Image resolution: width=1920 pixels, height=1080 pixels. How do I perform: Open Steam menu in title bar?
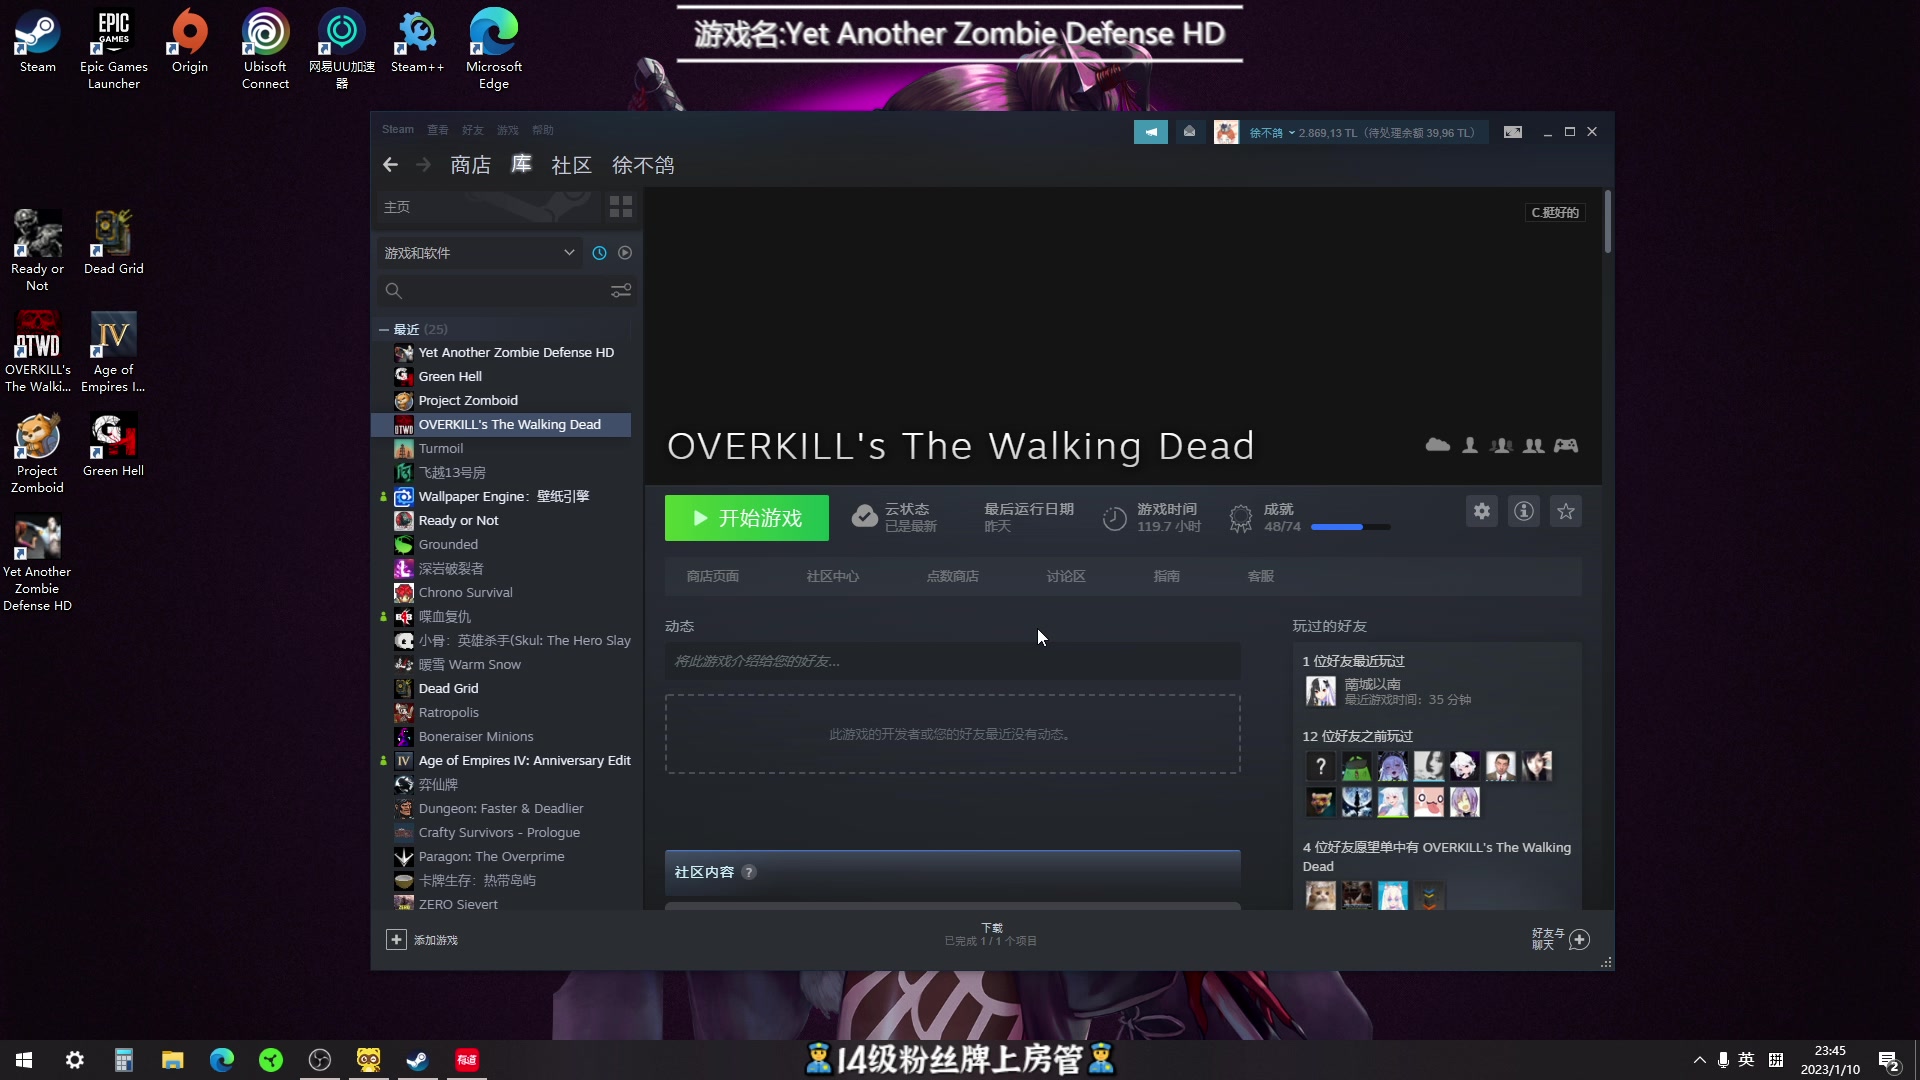pos(397,129)
